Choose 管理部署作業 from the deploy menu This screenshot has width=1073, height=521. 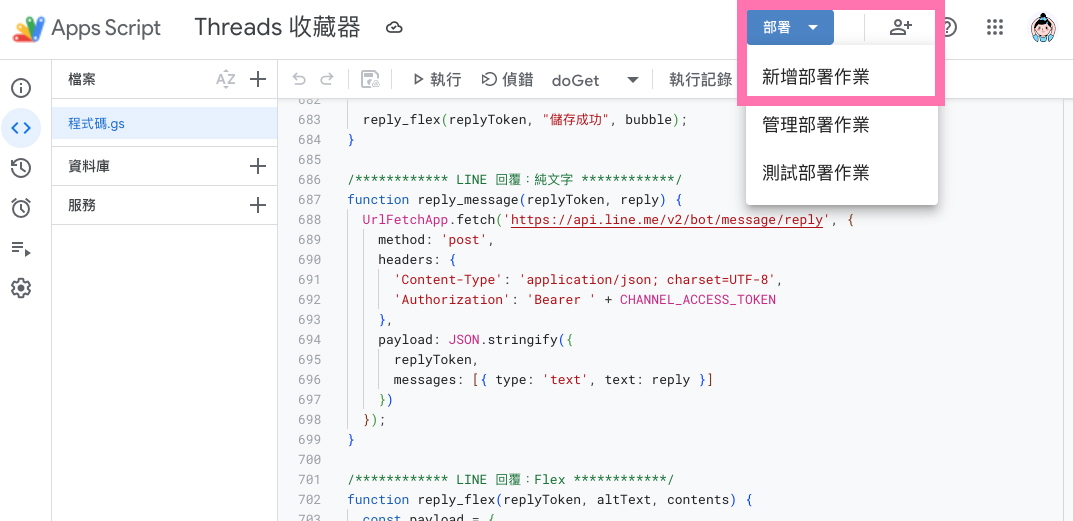click(x=815, y=125)
